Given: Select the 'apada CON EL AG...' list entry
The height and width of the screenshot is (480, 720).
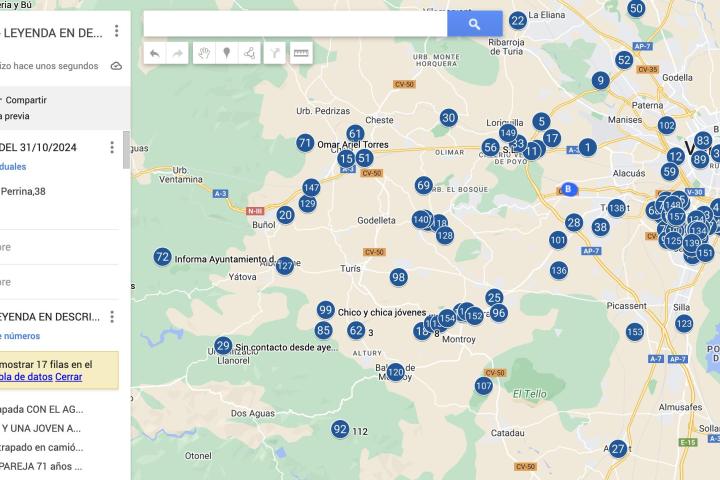Looking at the screenshot, I should click(x=41, y=409).
